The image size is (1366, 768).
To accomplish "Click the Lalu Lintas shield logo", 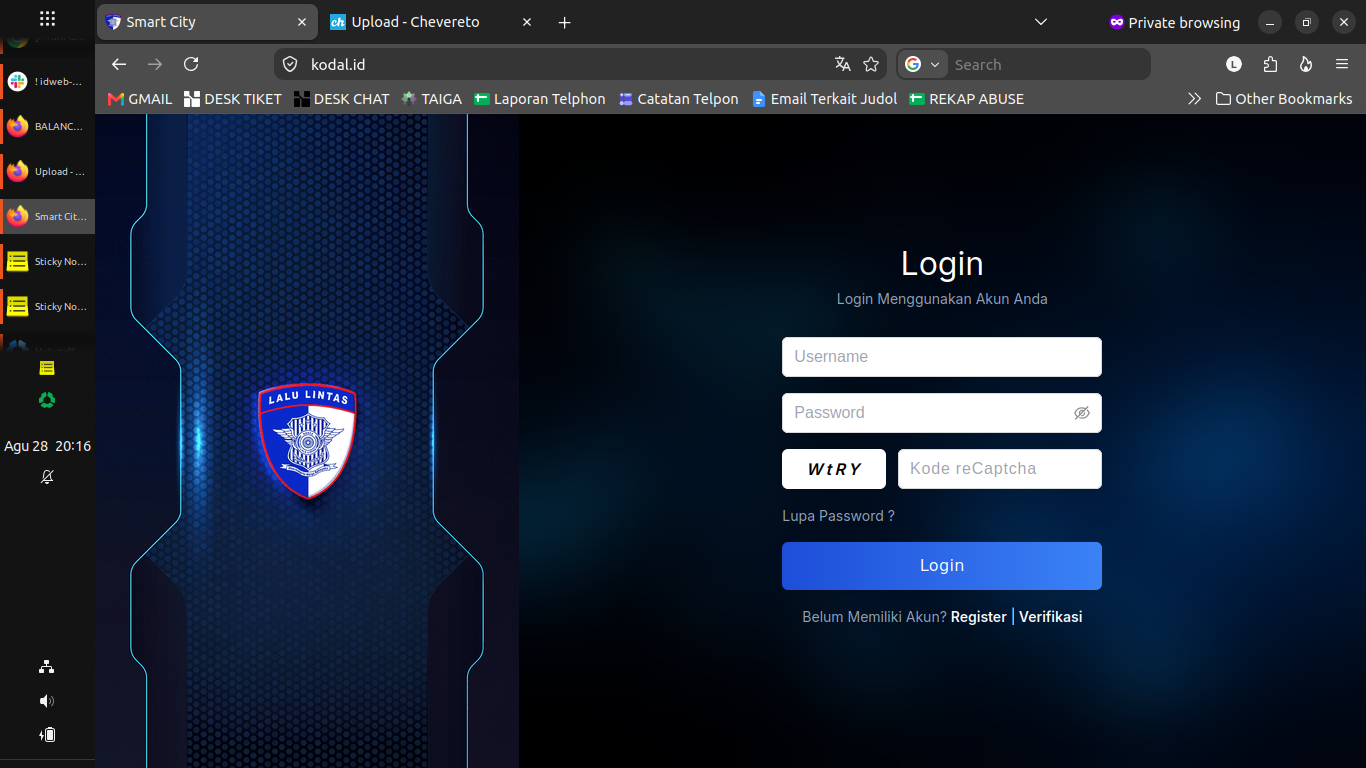I will coord(307,441).
